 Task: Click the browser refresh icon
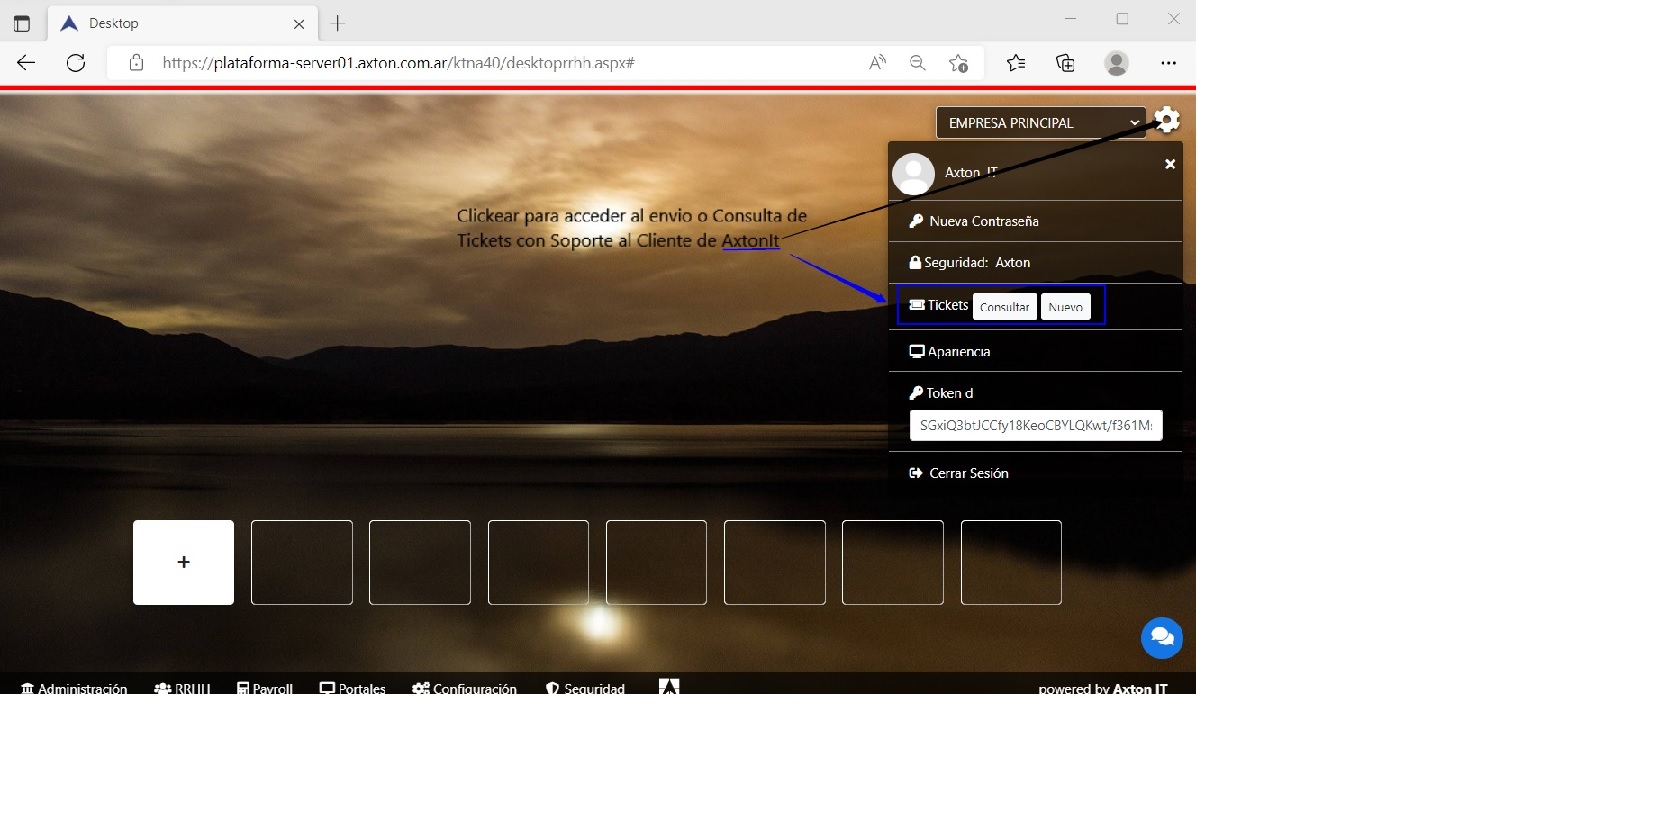pos(76,63)
